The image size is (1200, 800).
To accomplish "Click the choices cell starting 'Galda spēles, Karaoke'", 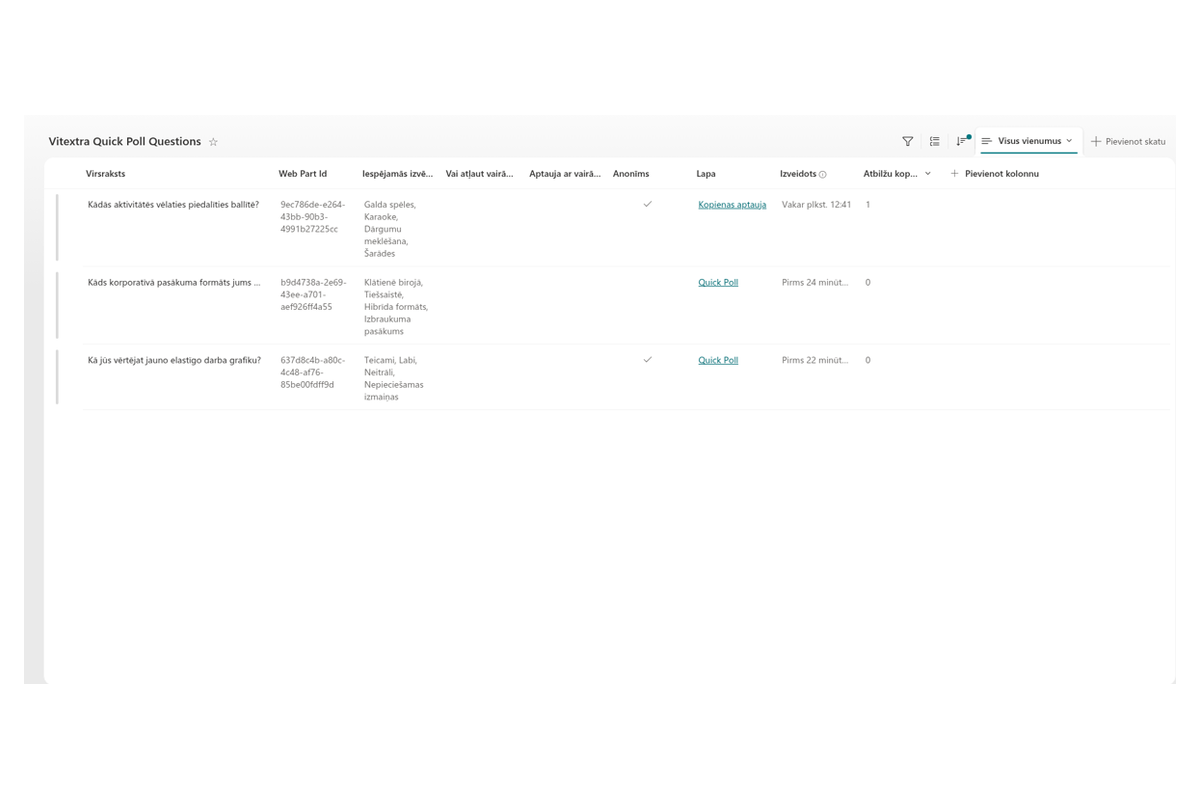I will [390, 229].
